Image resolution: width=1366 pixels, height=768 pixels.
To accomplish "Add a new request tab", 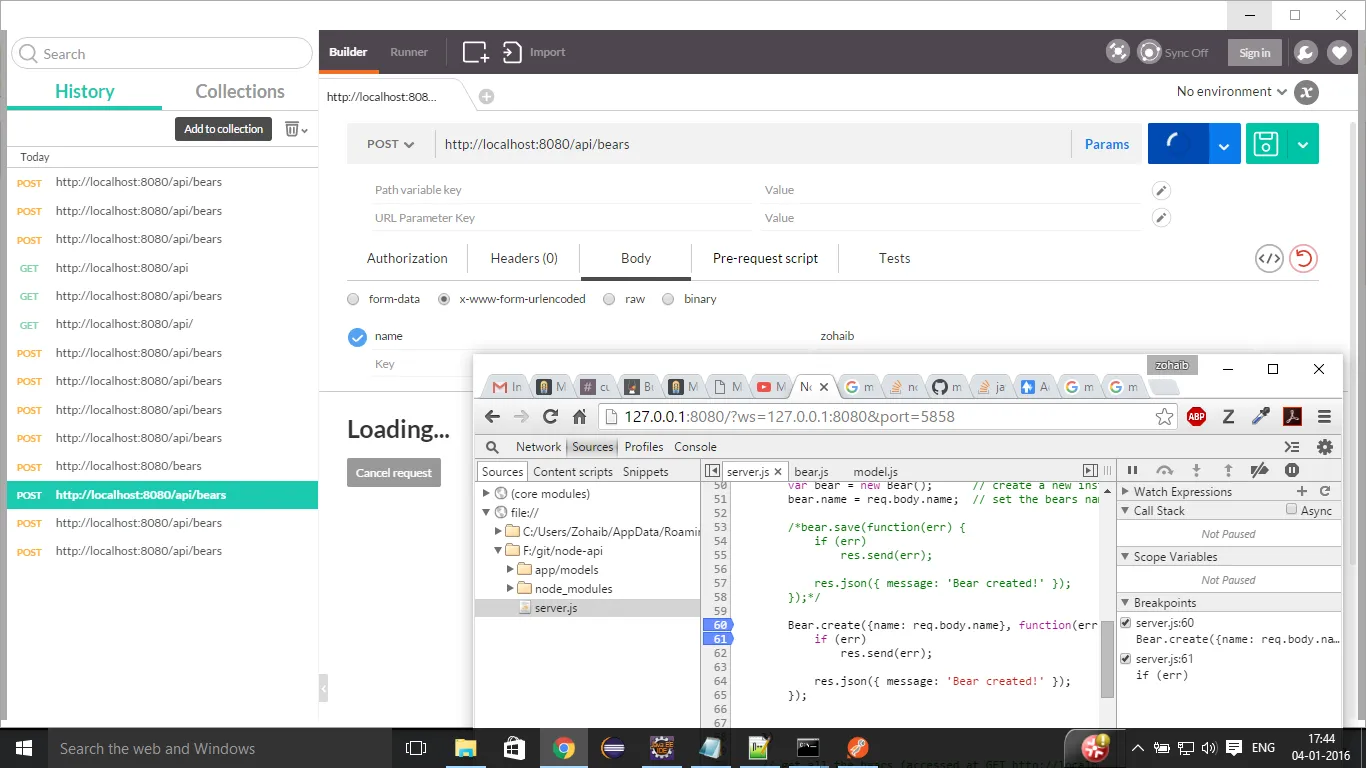I will [486, 97].
